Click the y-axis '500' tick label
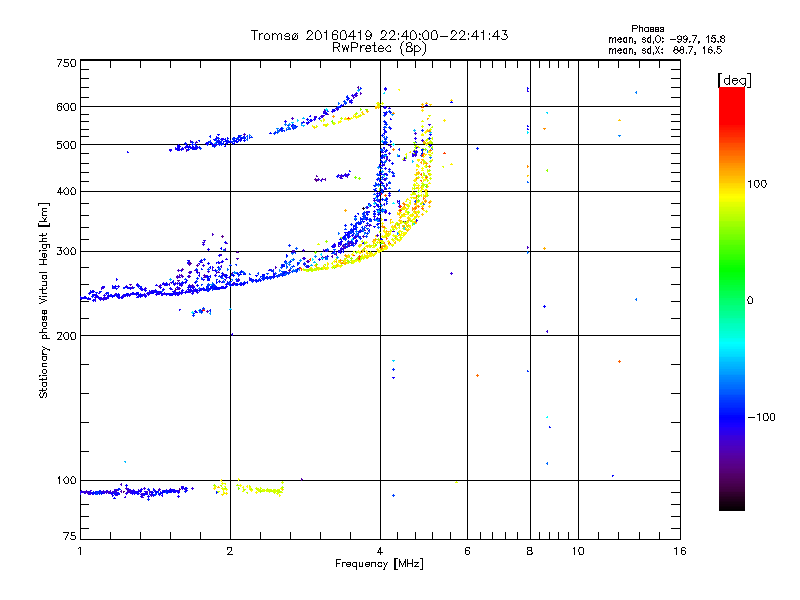The width and height of the screenshot is (800, 600). 66,145
